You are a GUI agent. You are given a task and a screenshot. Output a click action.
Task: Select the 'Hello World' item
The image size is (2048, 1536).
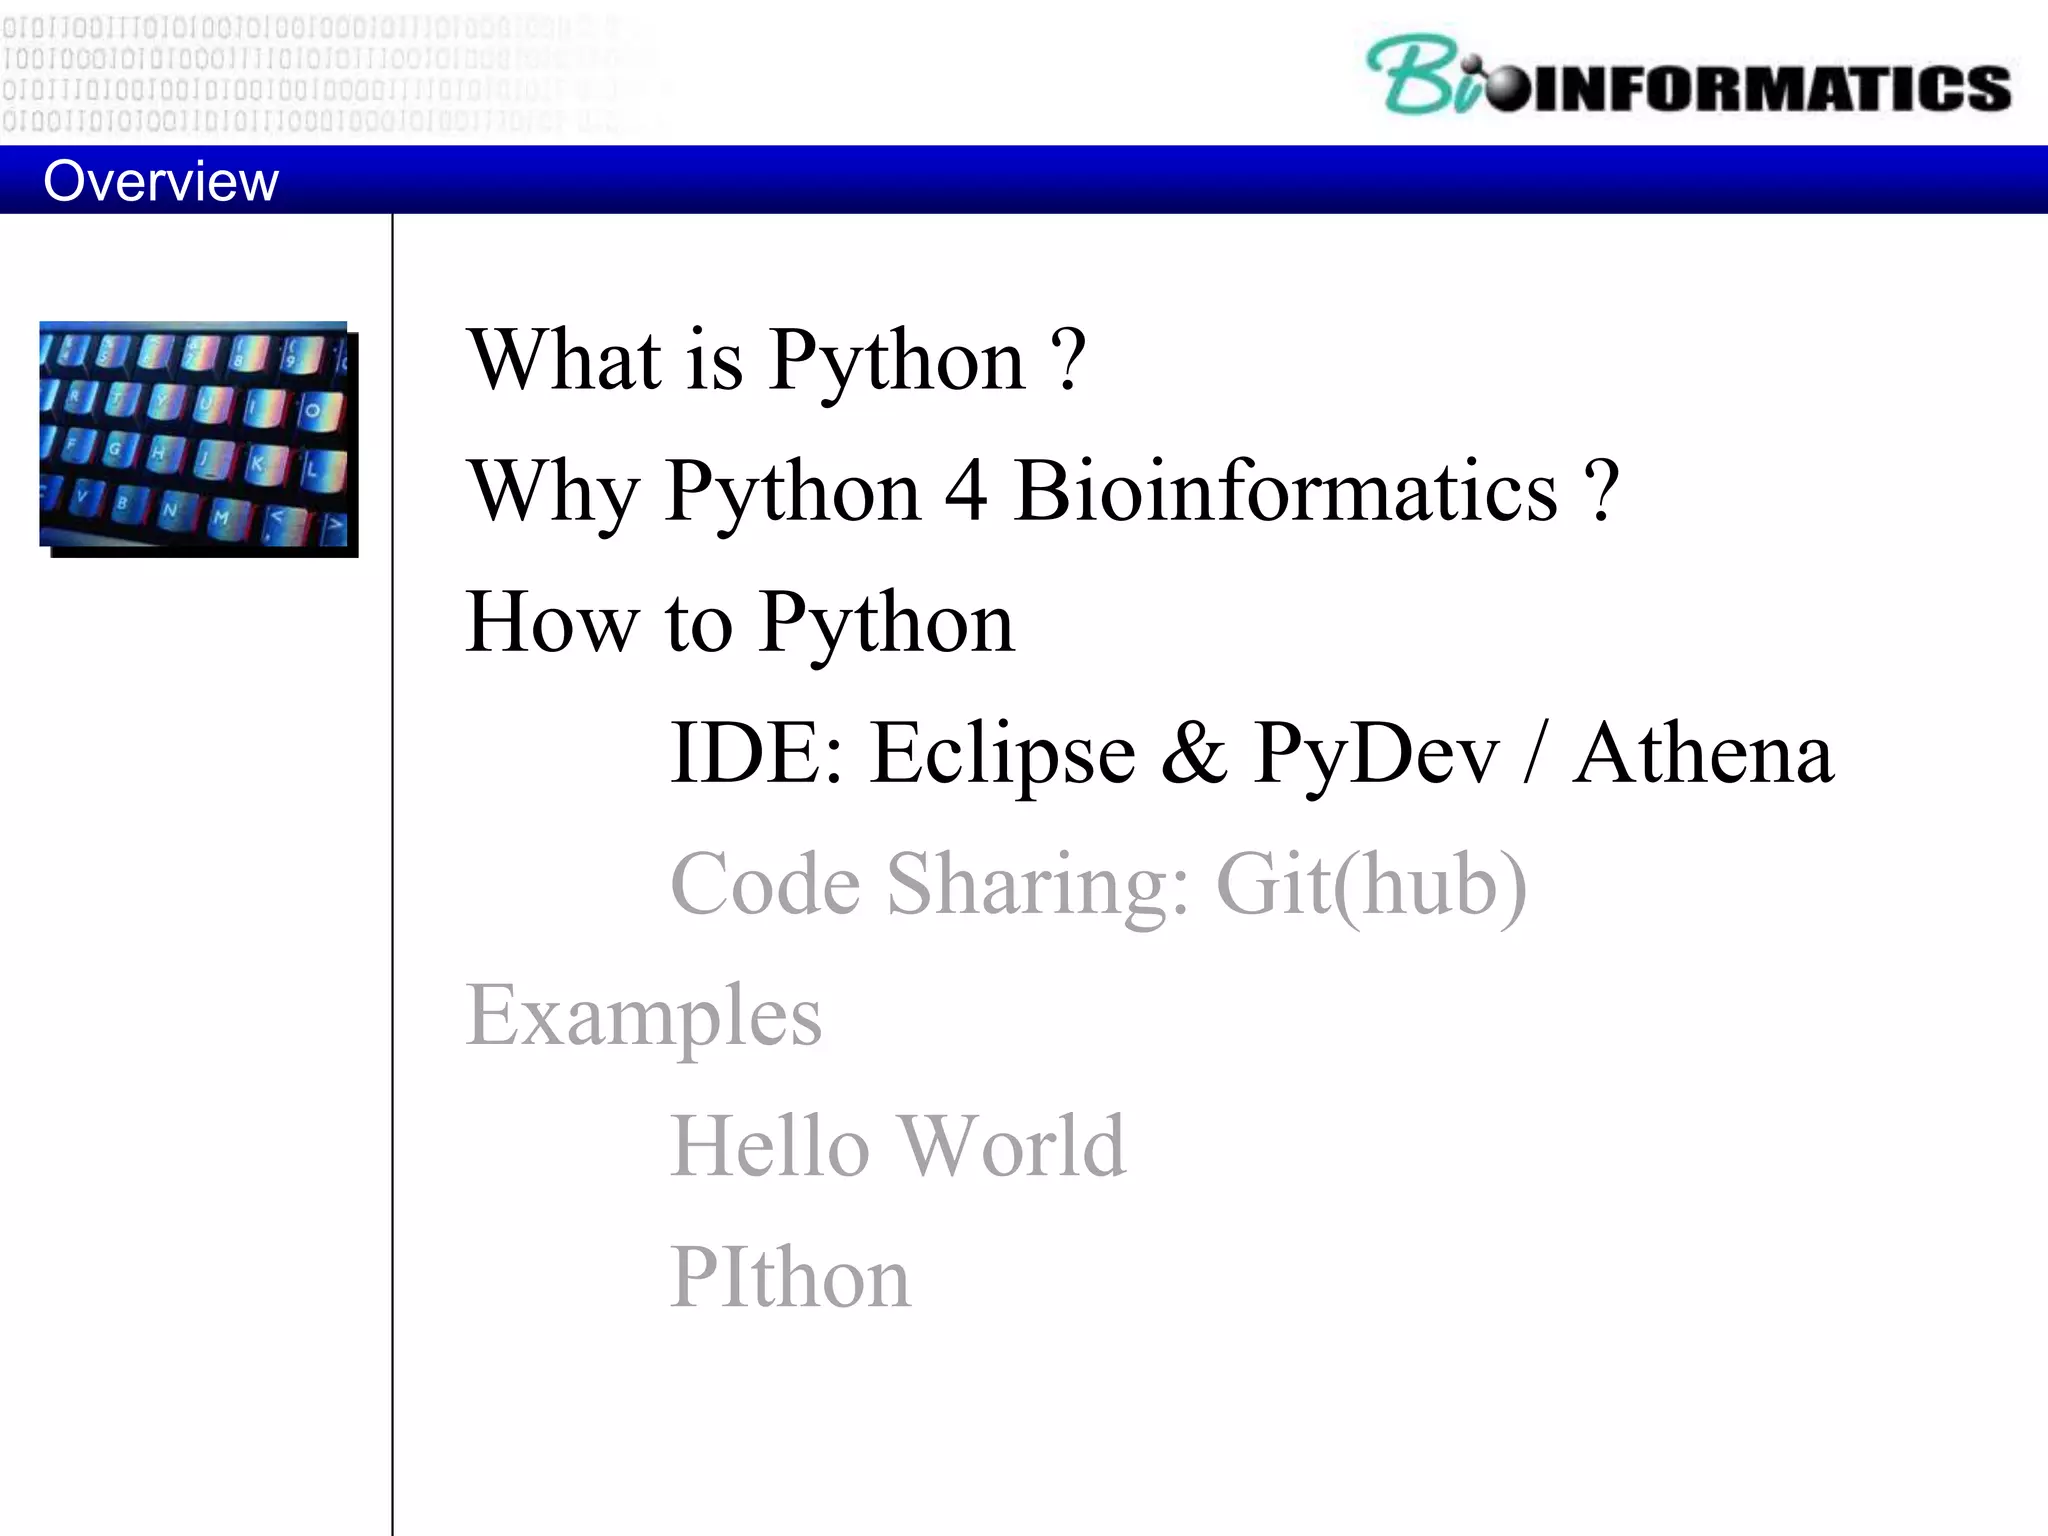[x=898, y=1146]
